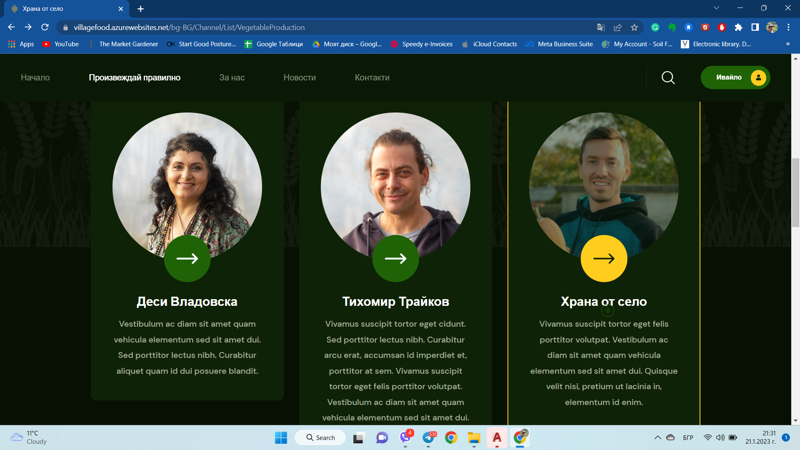Open the Chrome Extensions puzzle icon

738,27
